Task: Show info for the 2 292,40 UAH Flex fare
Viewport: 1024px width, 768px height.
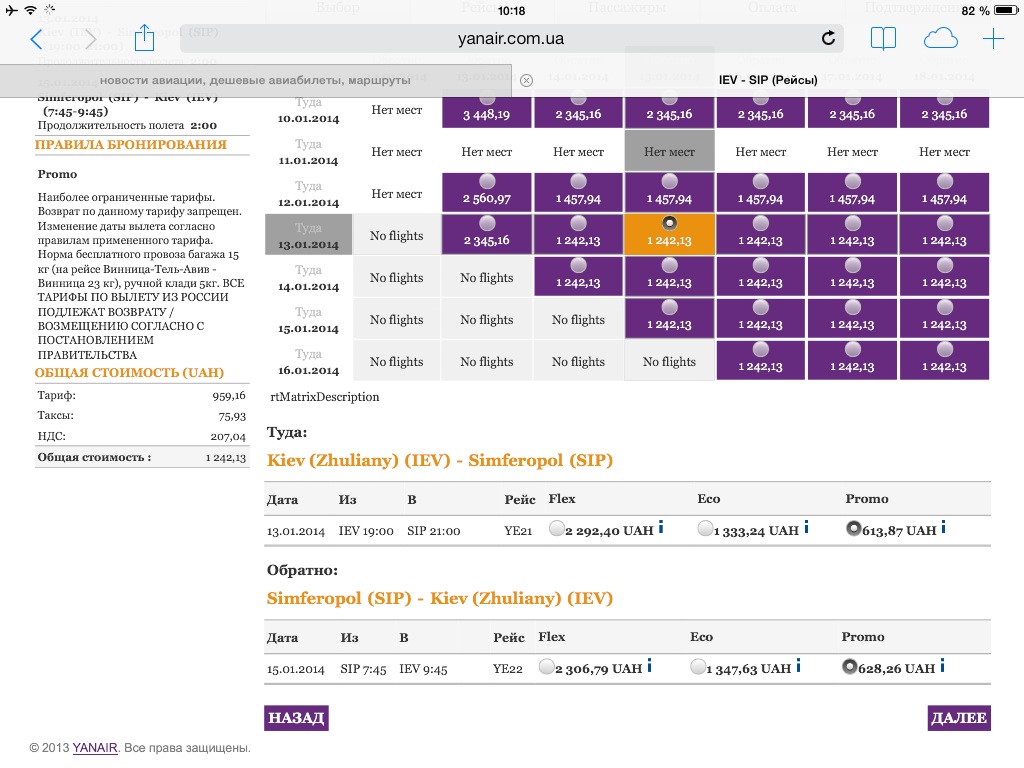Action: click(x=661, y=529)
